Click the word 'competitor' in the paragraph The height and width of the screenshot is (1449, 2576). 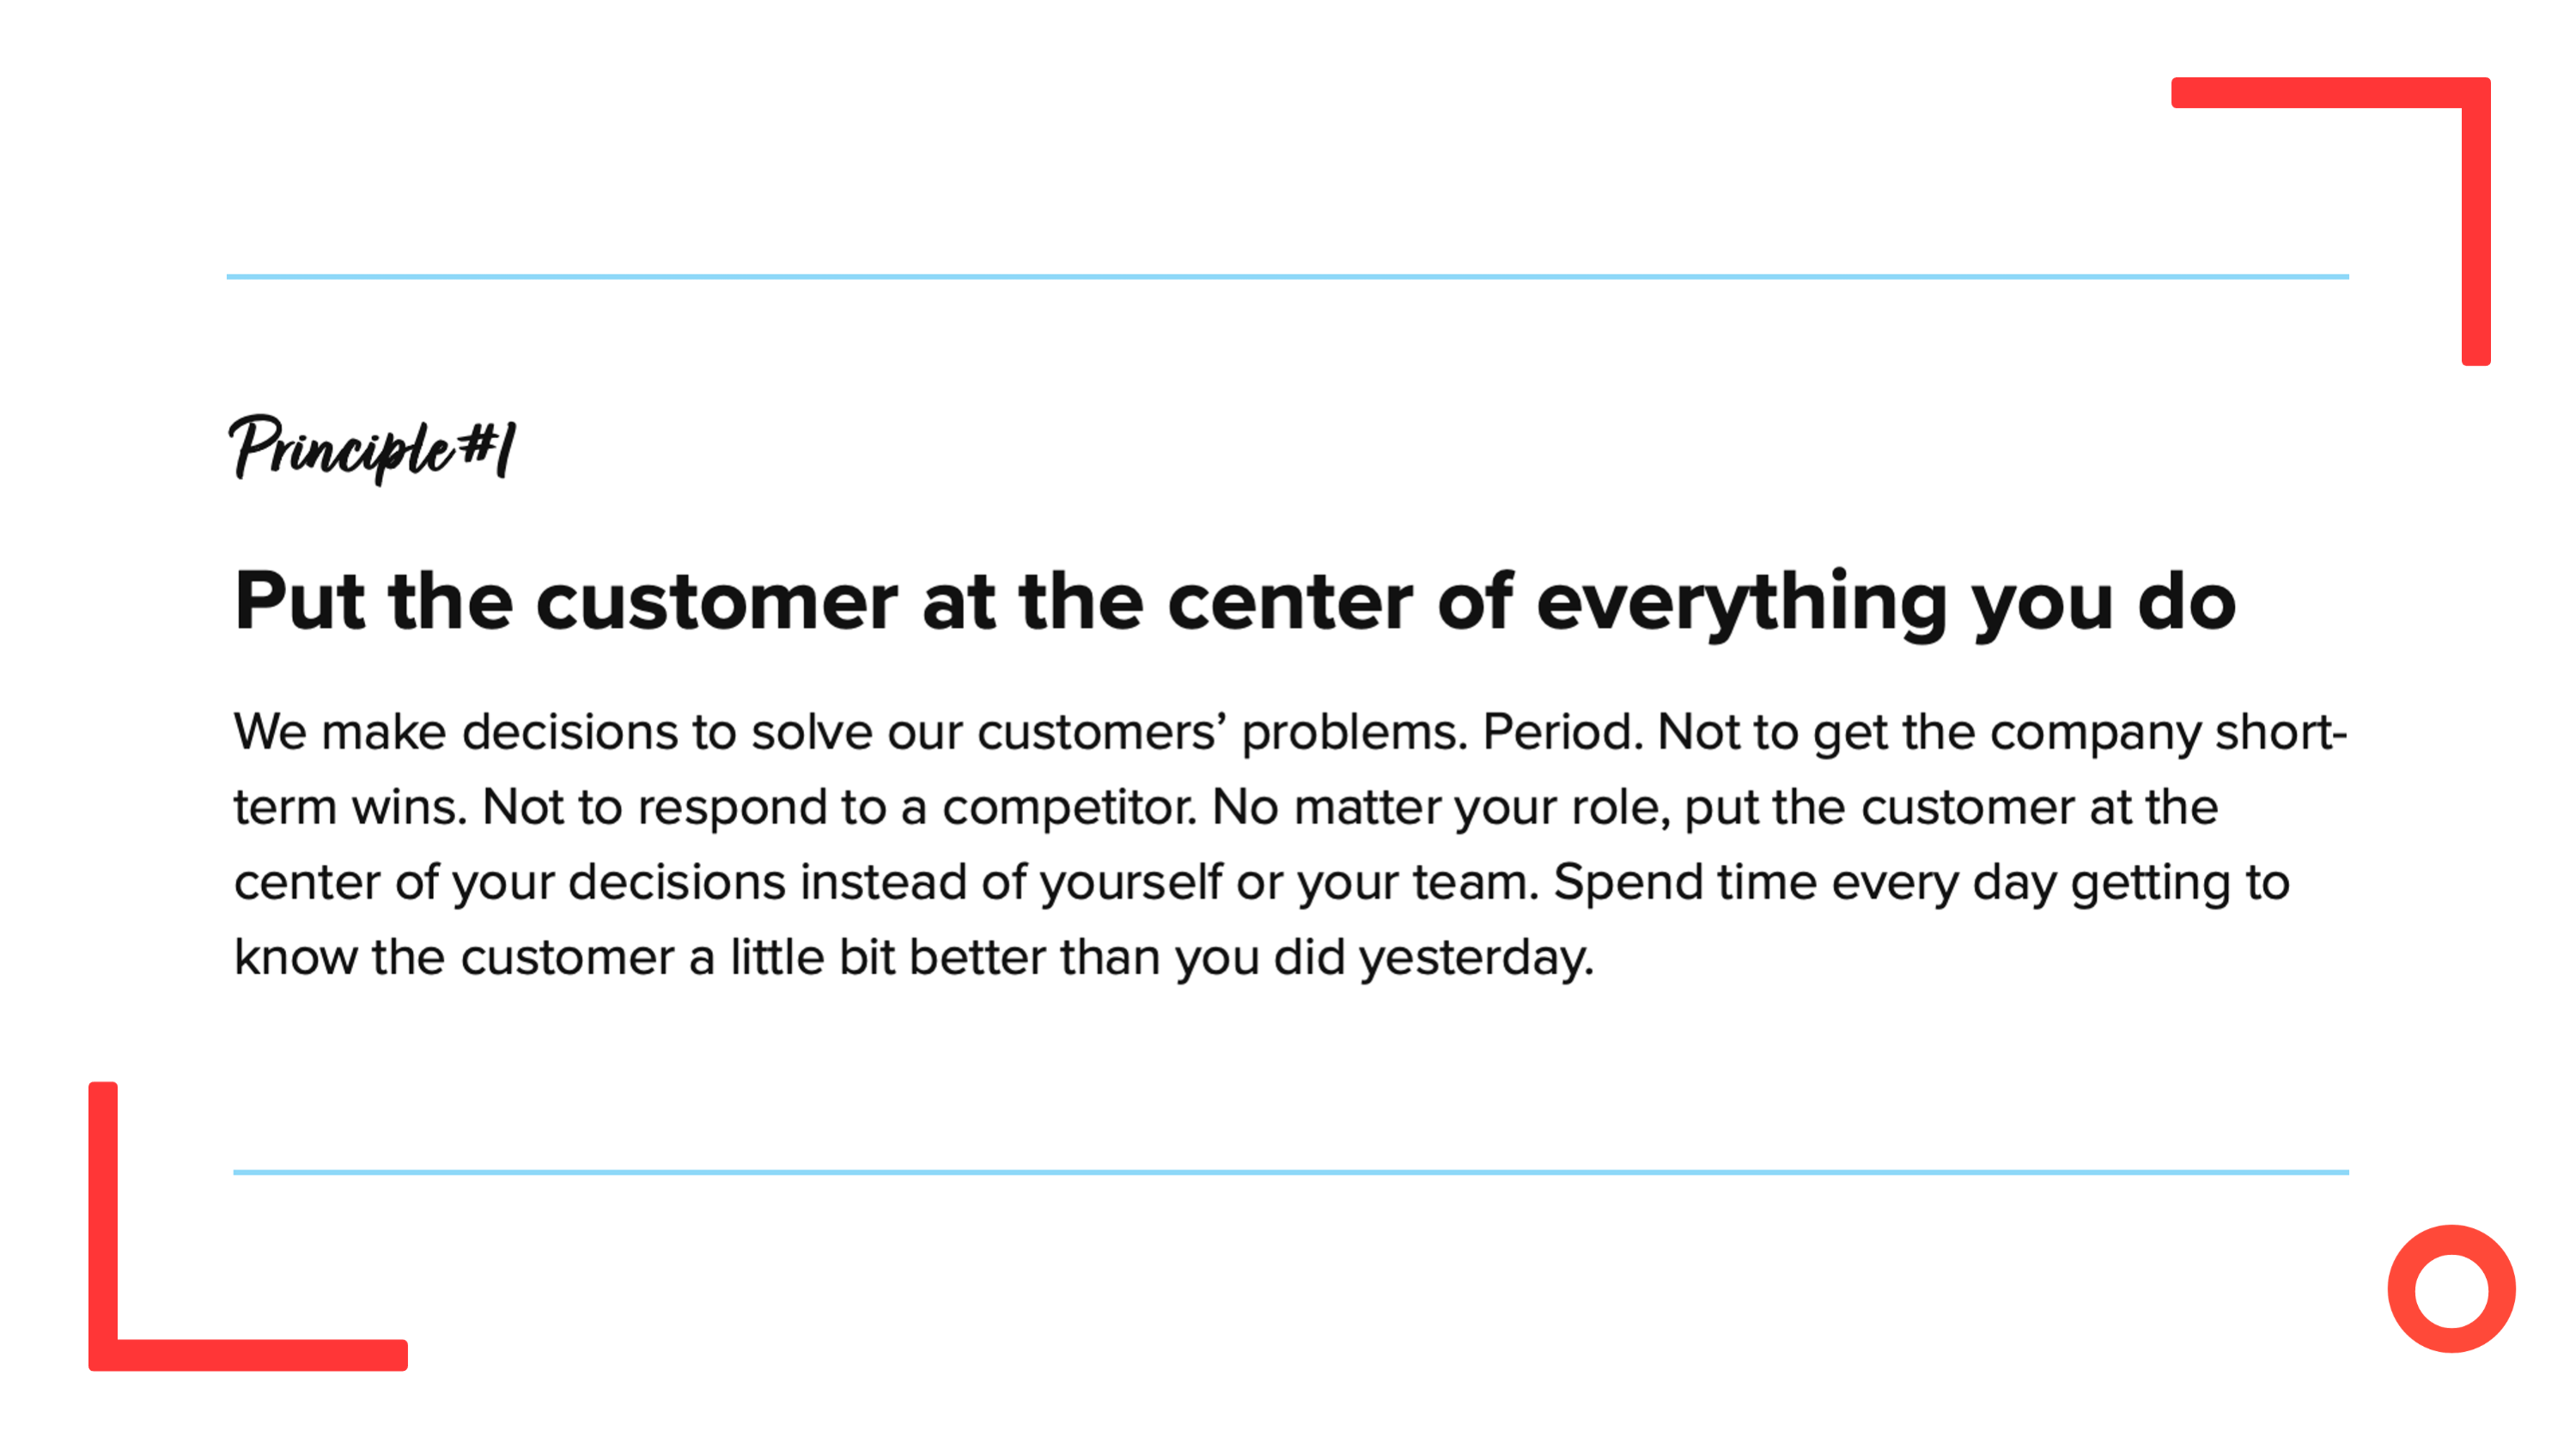pyautogui.click(x=1068, y=807)
